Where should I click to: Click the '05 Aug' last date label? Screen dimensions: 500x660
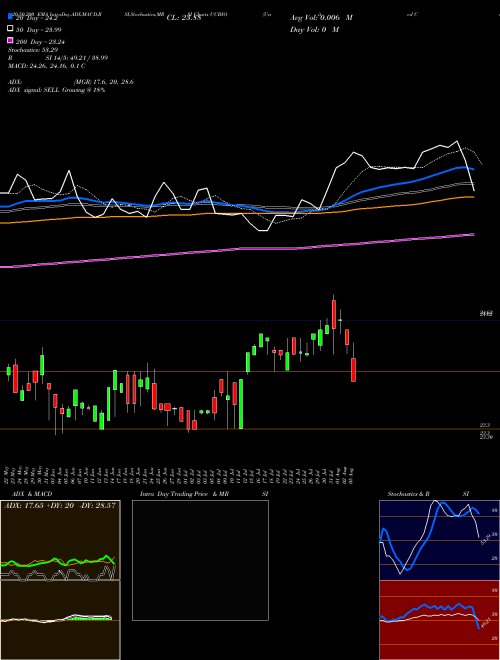click(x=351, y=474)
